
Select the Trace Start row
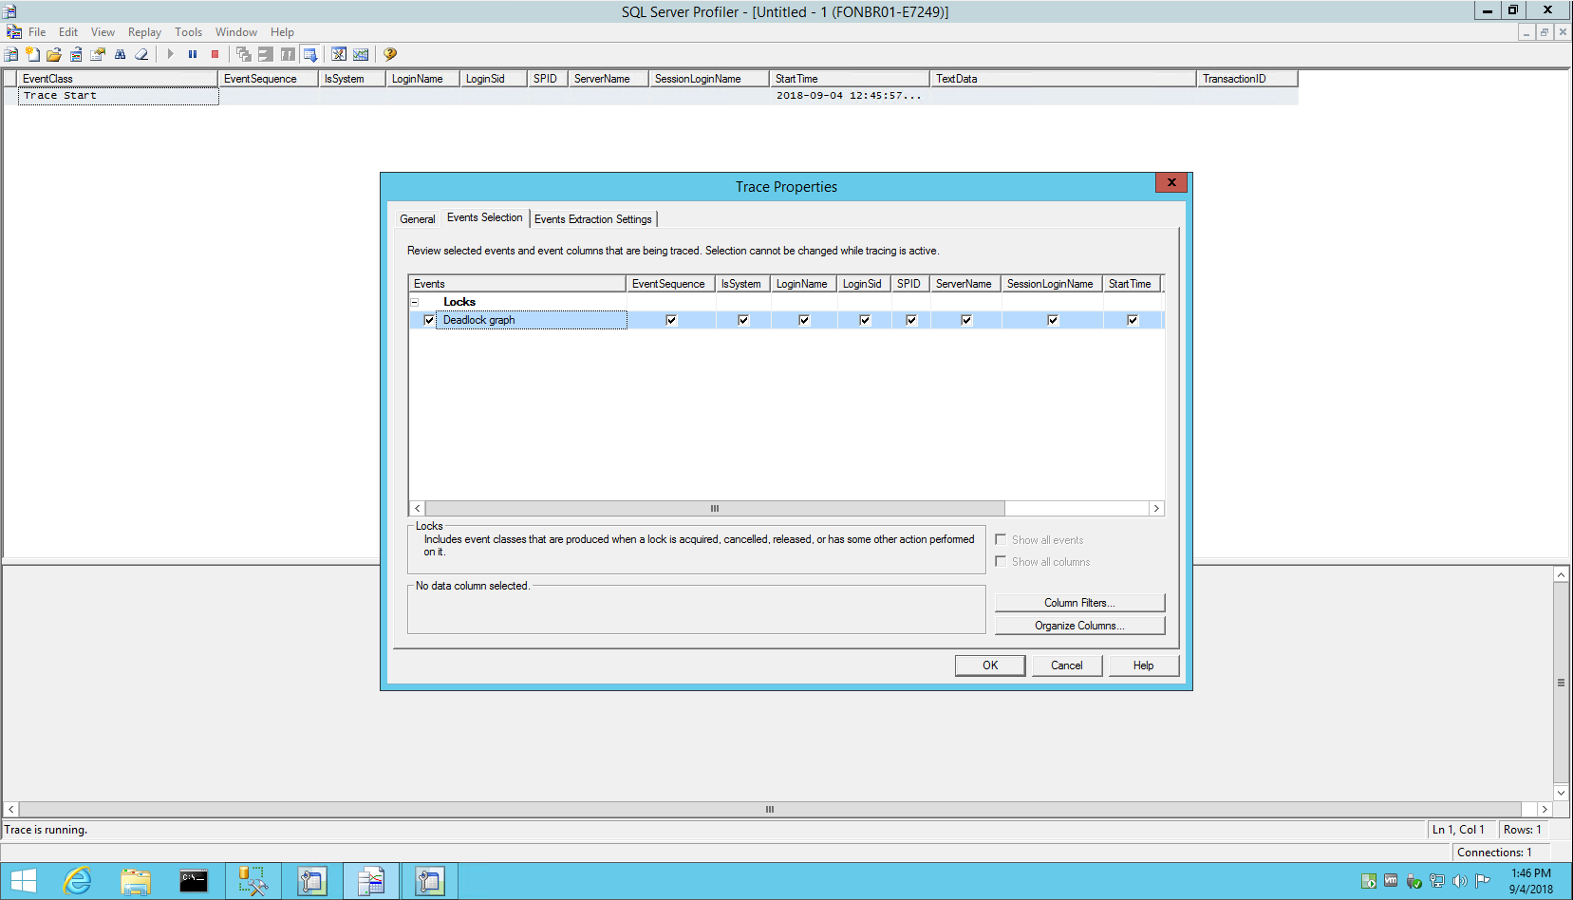(x=650, y=96)
